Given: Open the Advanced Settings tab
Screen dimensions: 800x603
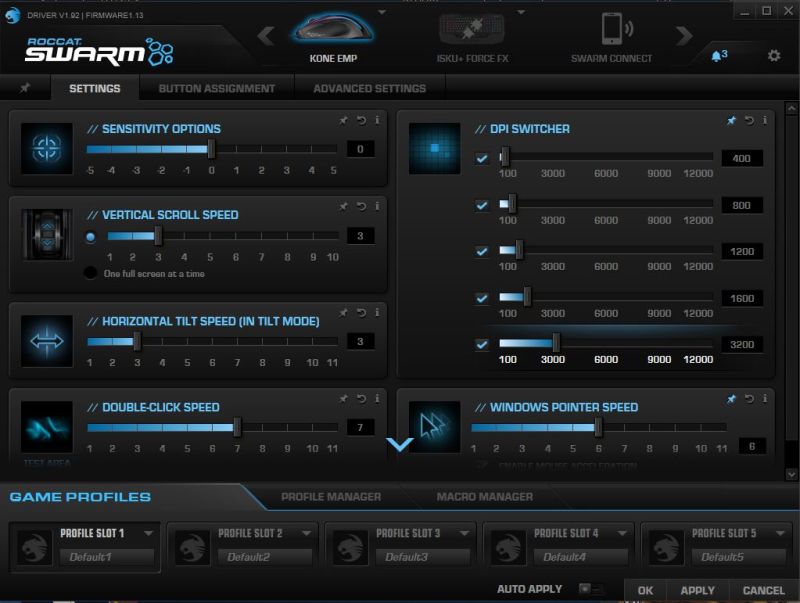Looking at the screenshot, I should pyautogui.click(x=370, y=88).
